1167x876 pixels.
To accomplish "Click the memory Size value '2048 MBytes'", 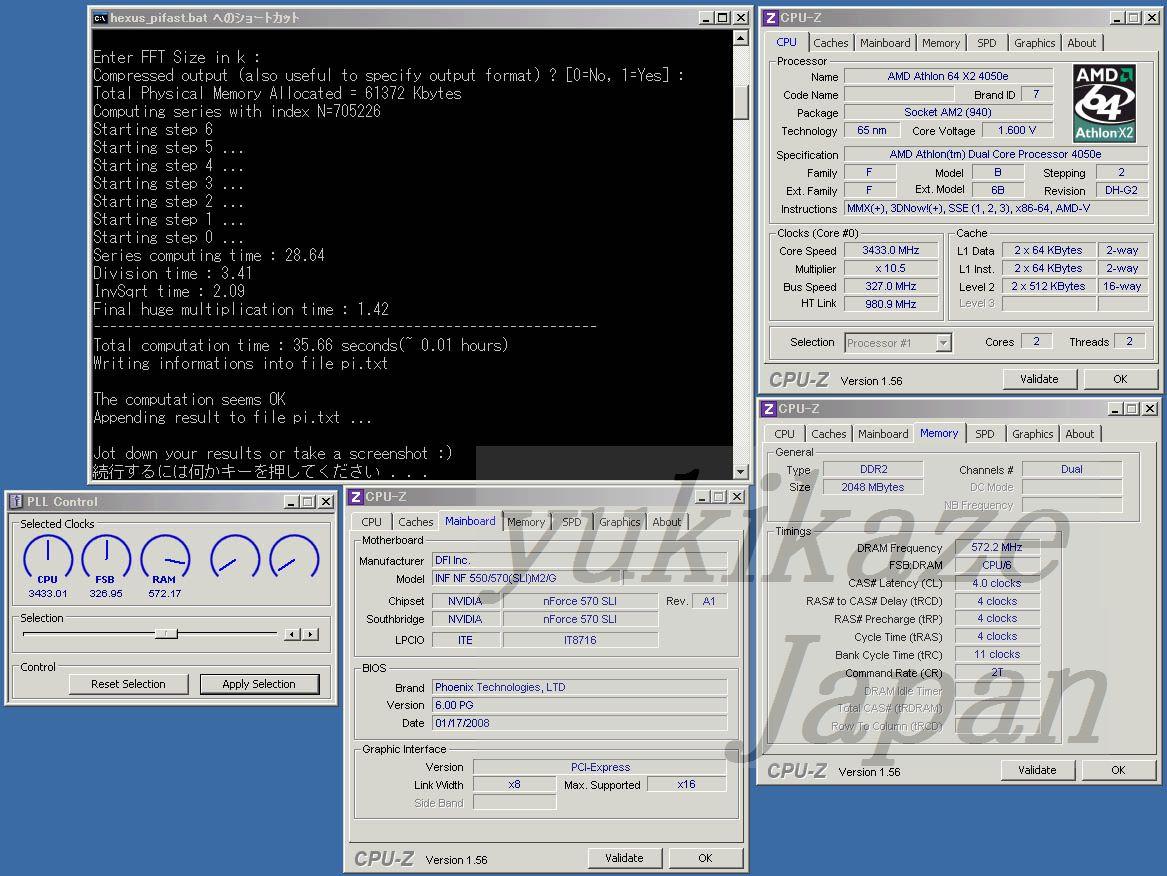I will tap(873, 487).
